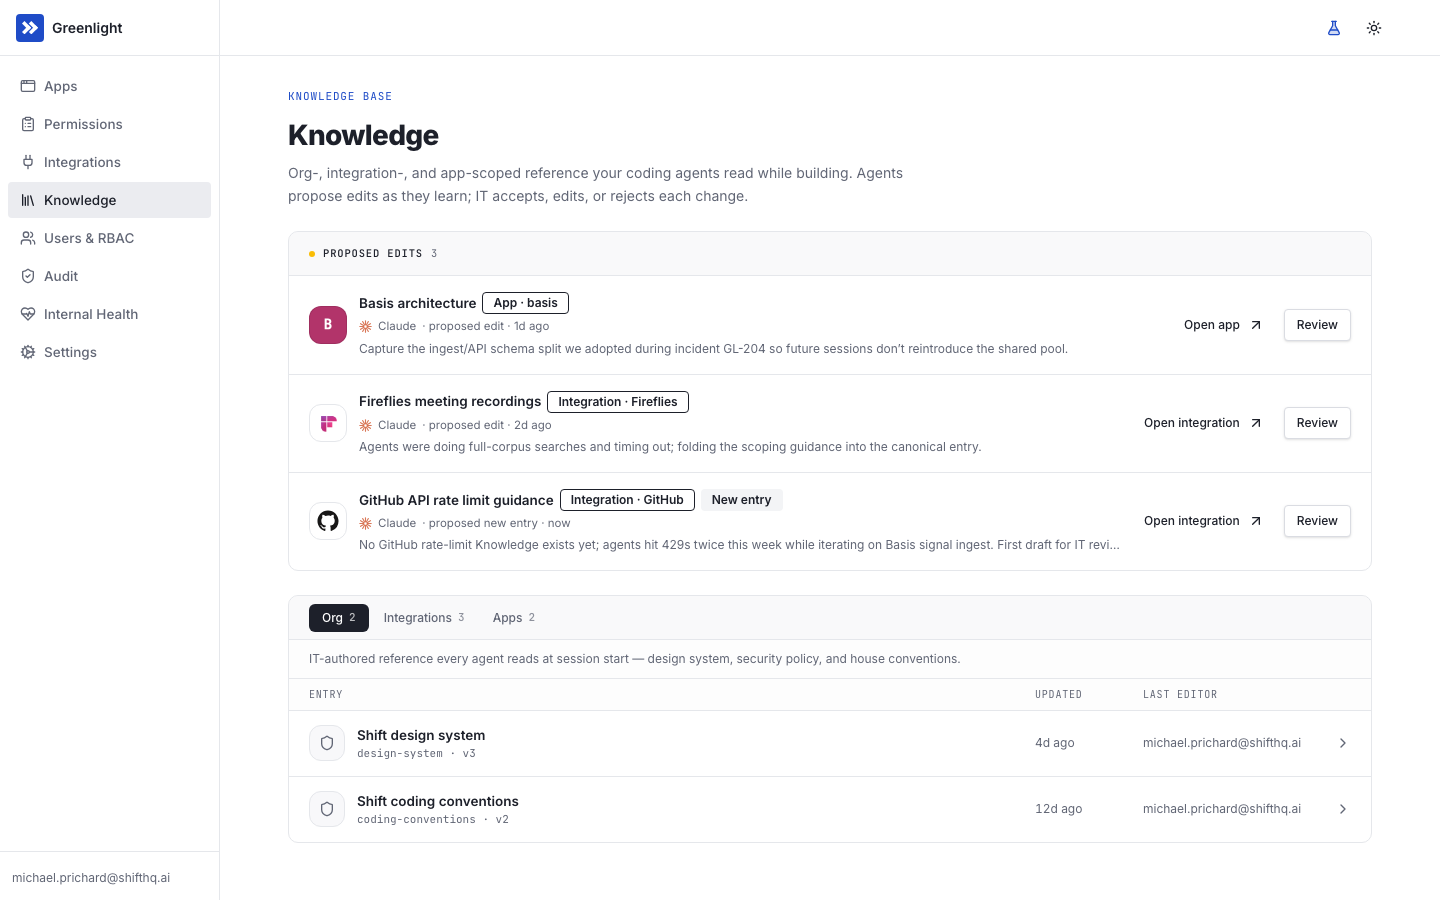The height and width of the screenshot is (900, 1440).
Task: Expand Shift coding conventions row chevron
Action: (x=1343, y=809)
